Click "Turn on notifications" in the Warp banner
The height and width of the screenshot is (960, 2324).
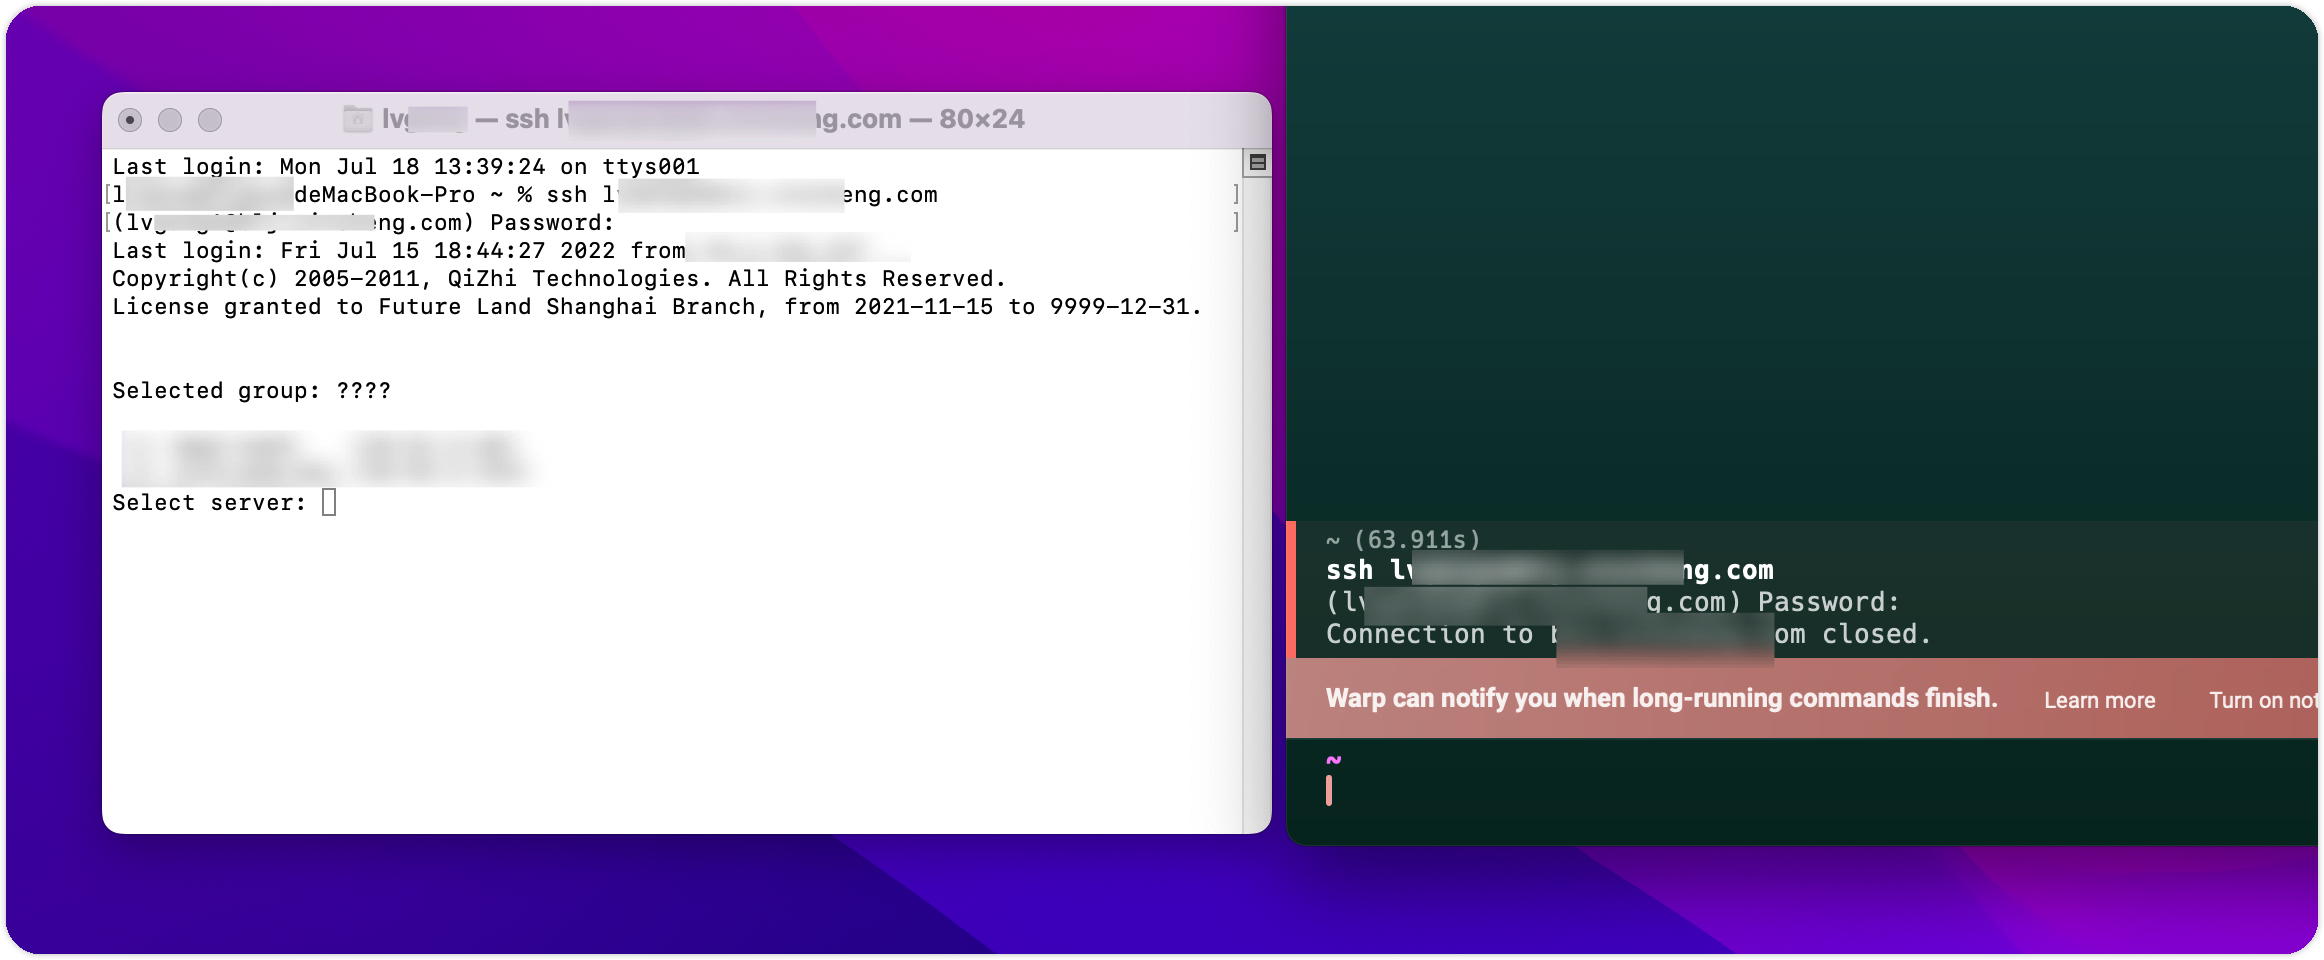pos(2263,700)
